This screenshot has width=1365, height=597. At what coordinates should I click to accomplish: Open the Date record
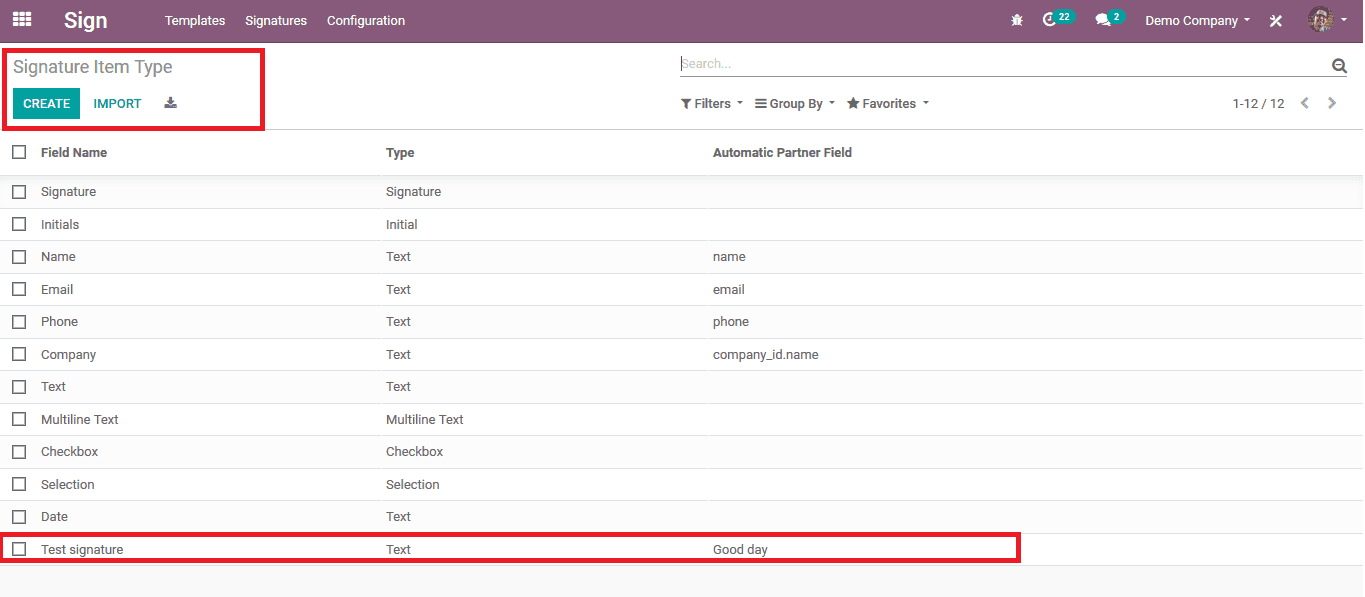tap(54, 517)
